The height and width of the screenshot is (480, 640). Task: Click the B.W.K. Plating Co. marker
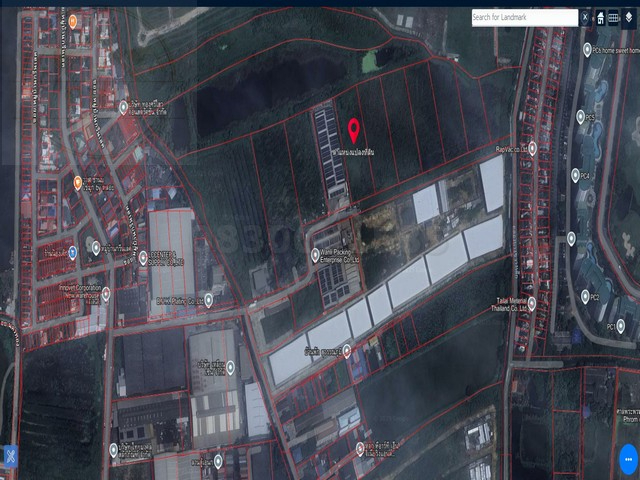209,299
